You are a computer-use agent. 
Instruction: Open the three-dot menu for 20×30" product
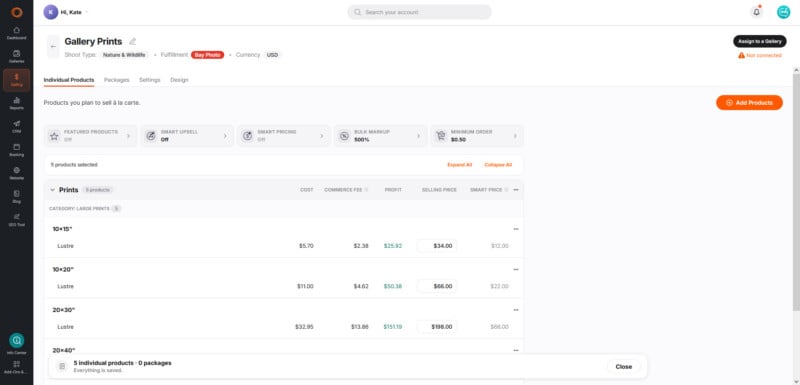coord(516,310)
